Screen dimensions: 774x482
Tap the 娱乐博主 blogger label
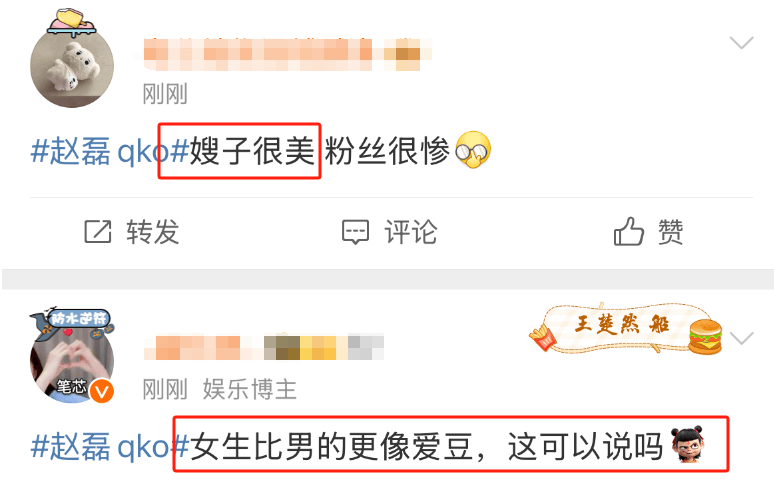point(250,390)
